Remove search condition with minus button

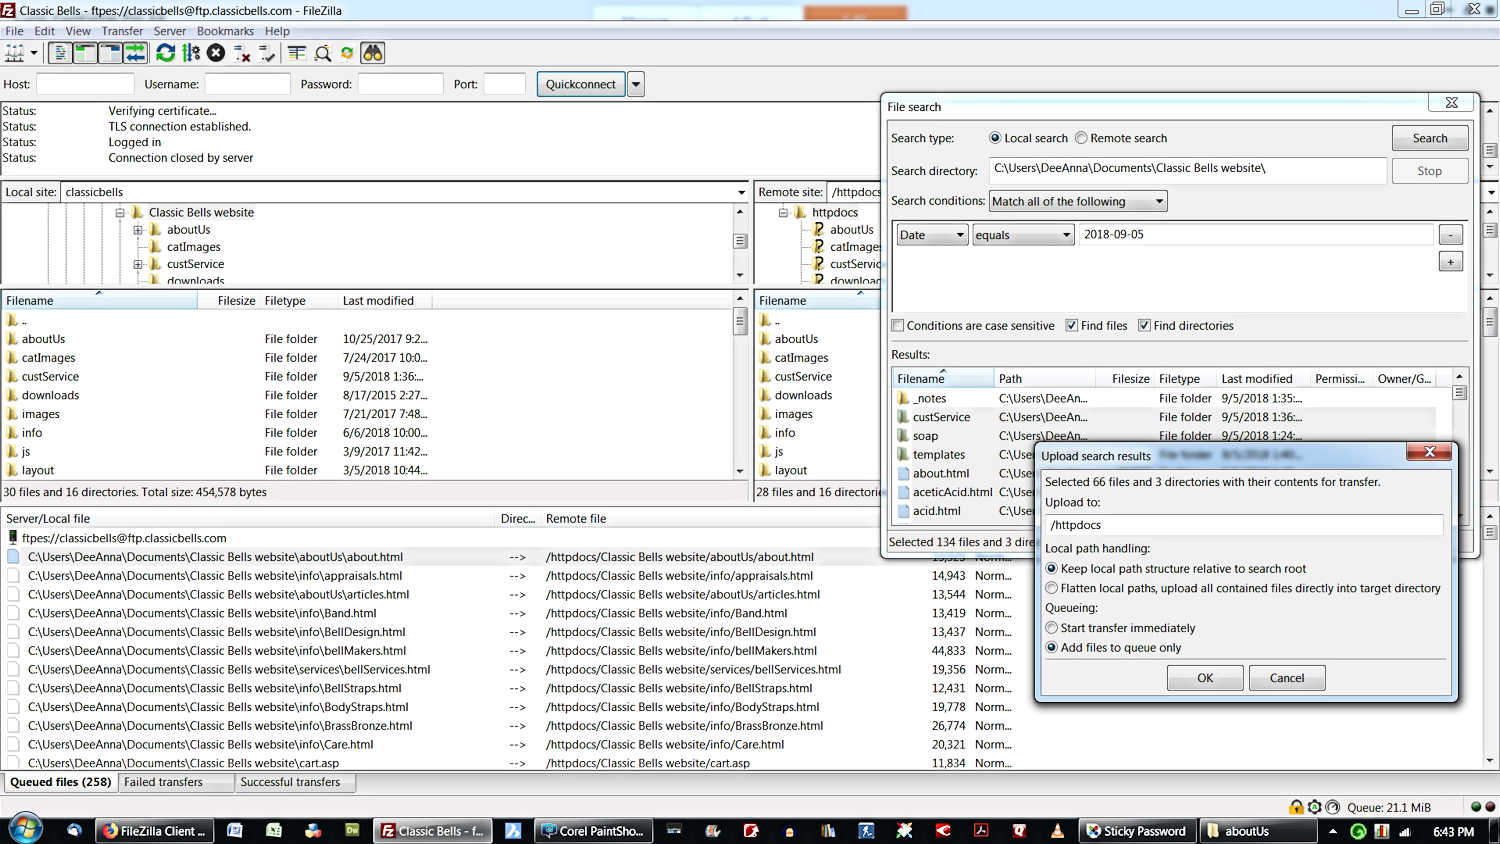coord(1450,235)
